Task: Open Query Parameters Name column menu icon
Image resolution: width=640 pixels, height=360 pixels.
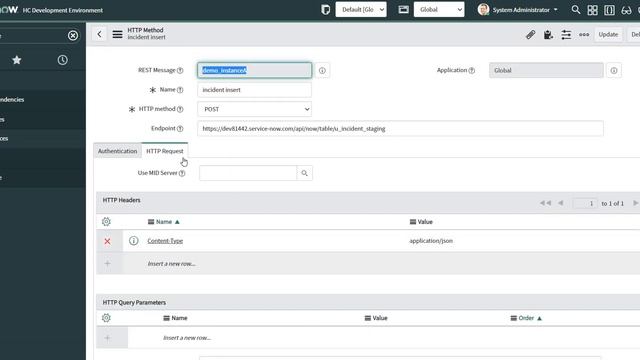Action: click(x=166, y=318)
